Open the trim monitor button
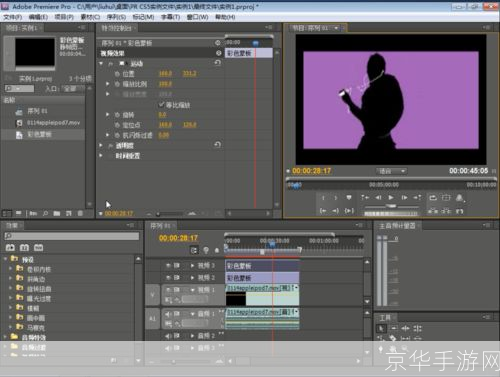This screenshot has width=500, height=377. [x=459, y=211]
